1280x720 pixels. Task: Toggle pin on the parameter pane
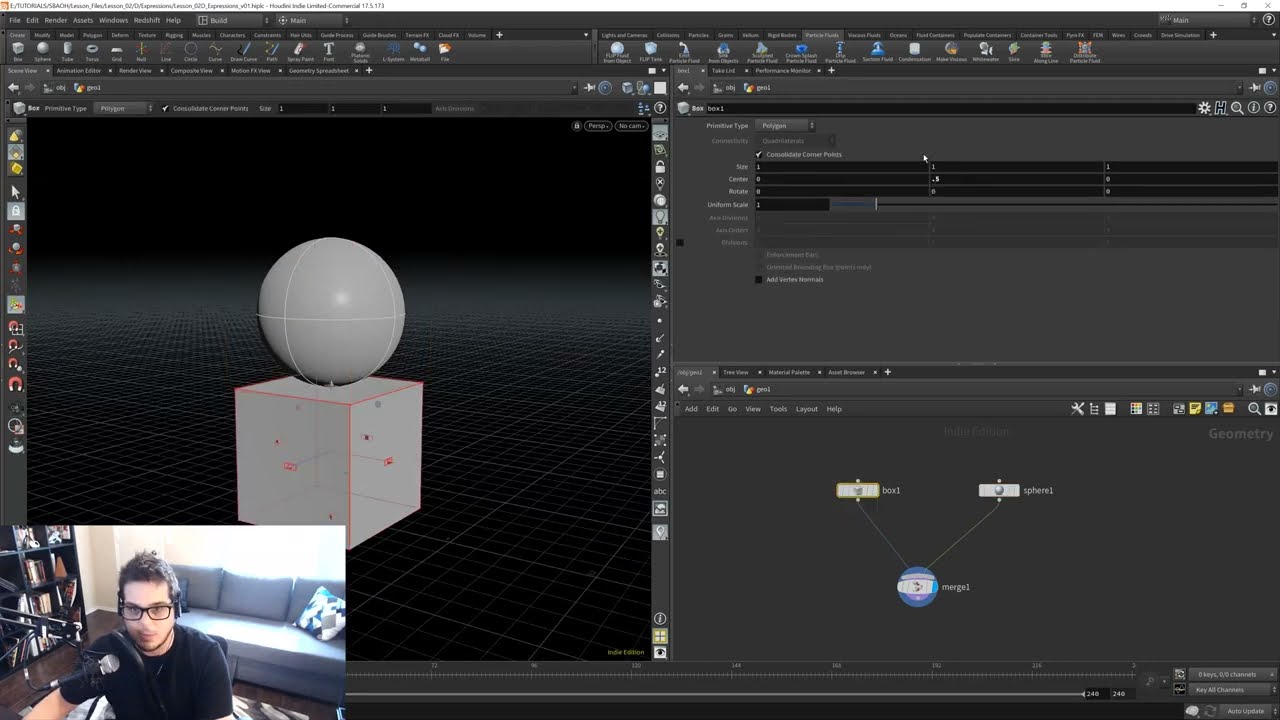coord(1255,87)
